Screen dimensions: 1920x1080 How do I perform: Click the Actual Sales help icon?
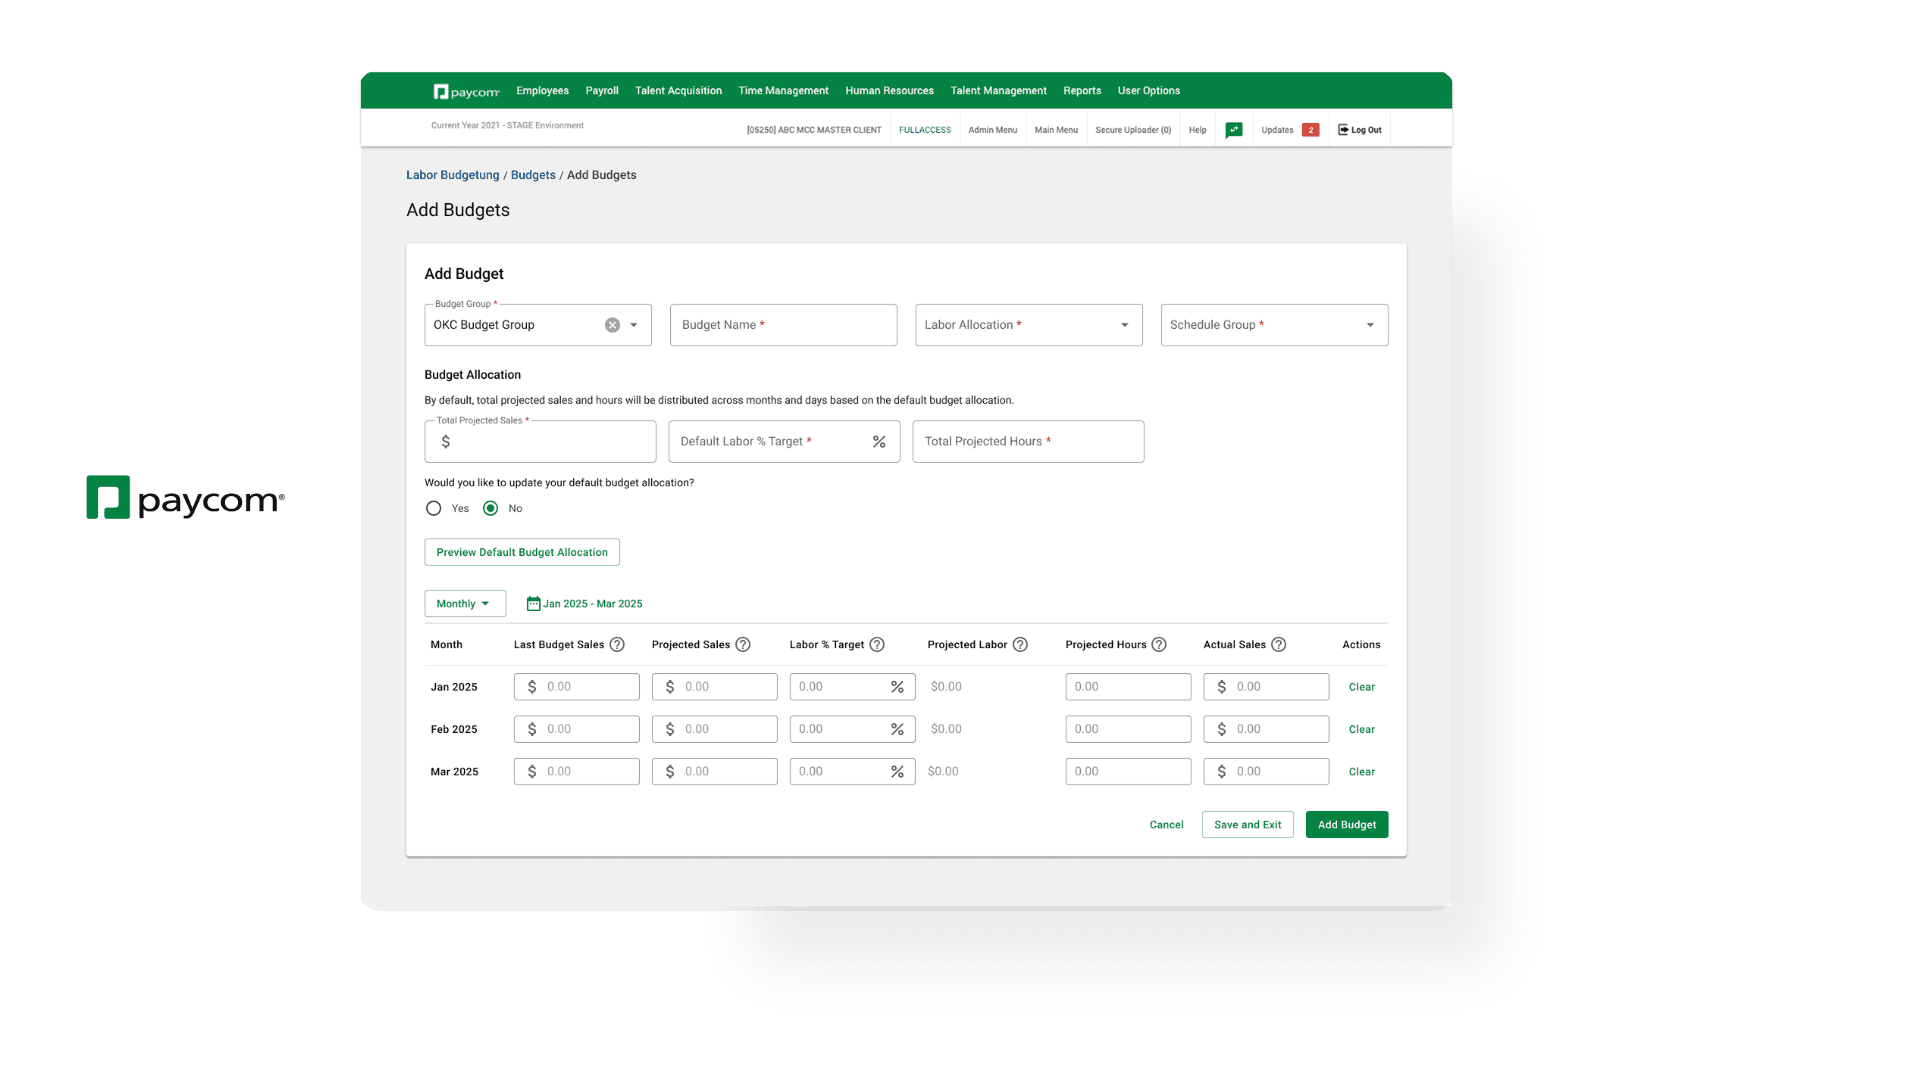pyautogui.click(x=1278, y=645)
